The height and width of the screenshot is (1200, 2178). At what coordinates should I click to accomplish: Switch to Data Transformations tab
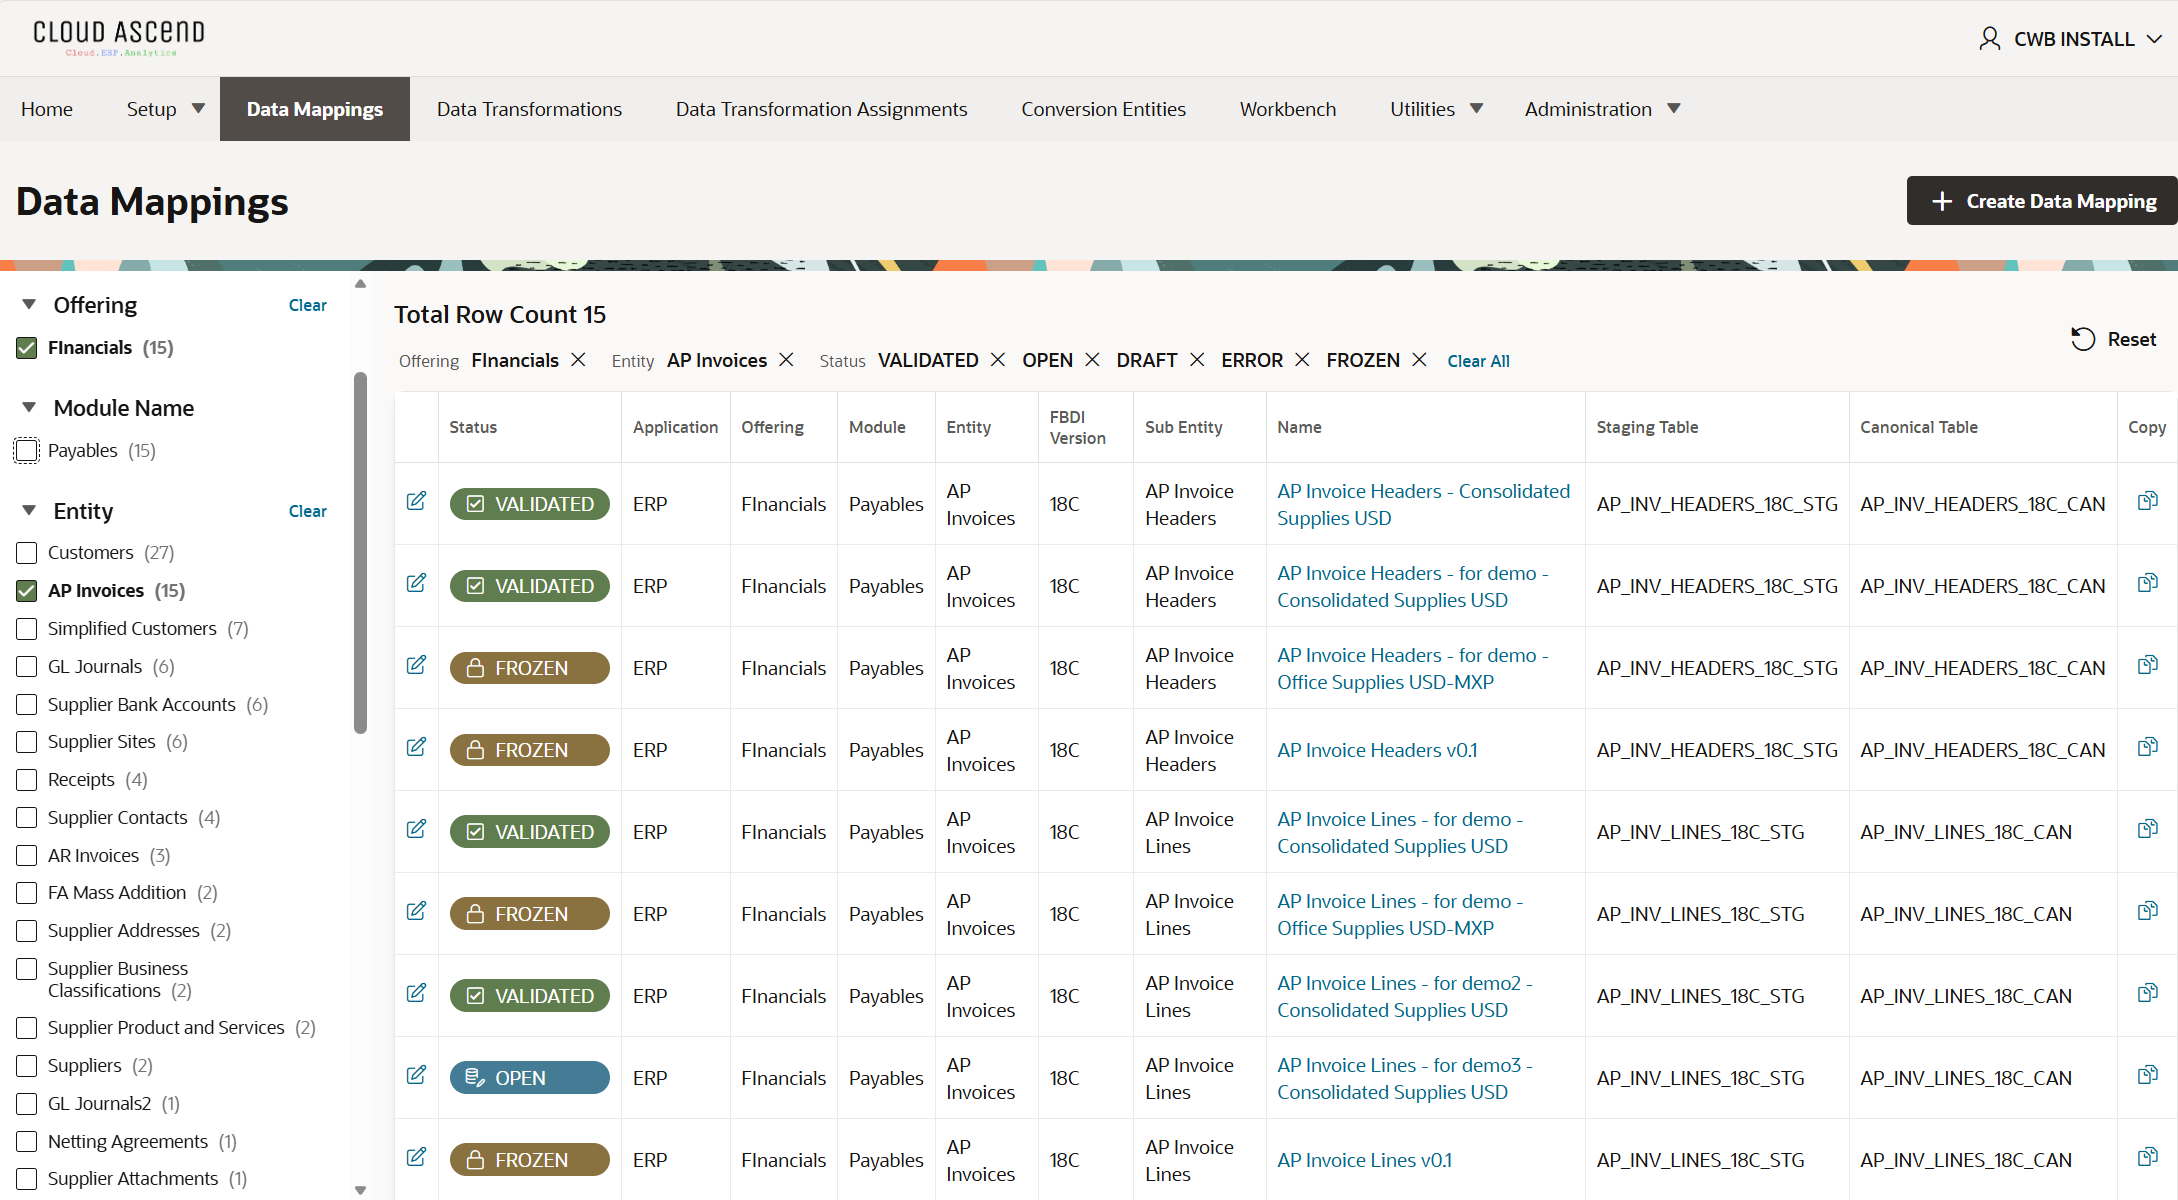[529, 109]
